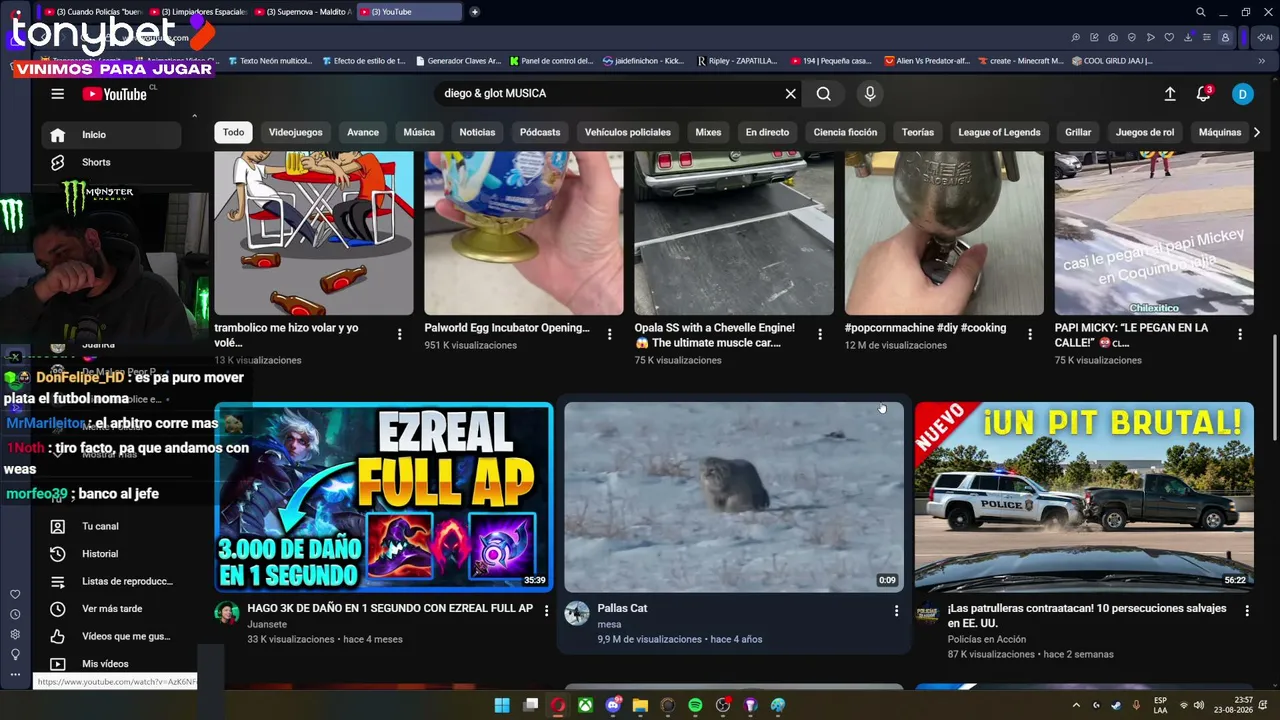This screenshot has height=720, width=1280.
Task: Select the Noticias filter chip
Action: [x=477, y=132]
